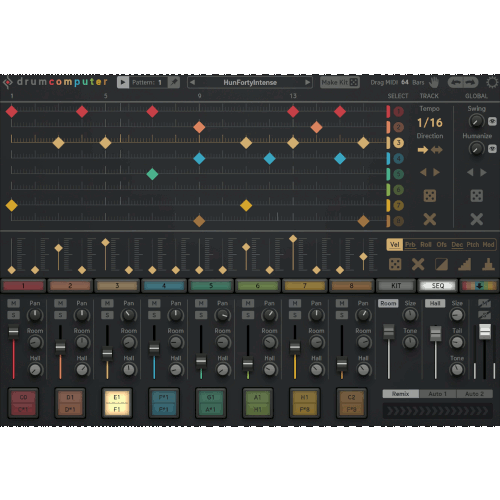500x500 pixels.
Task: Toggle the pin icon next to Pattern 1
Action: click(174, 82)
